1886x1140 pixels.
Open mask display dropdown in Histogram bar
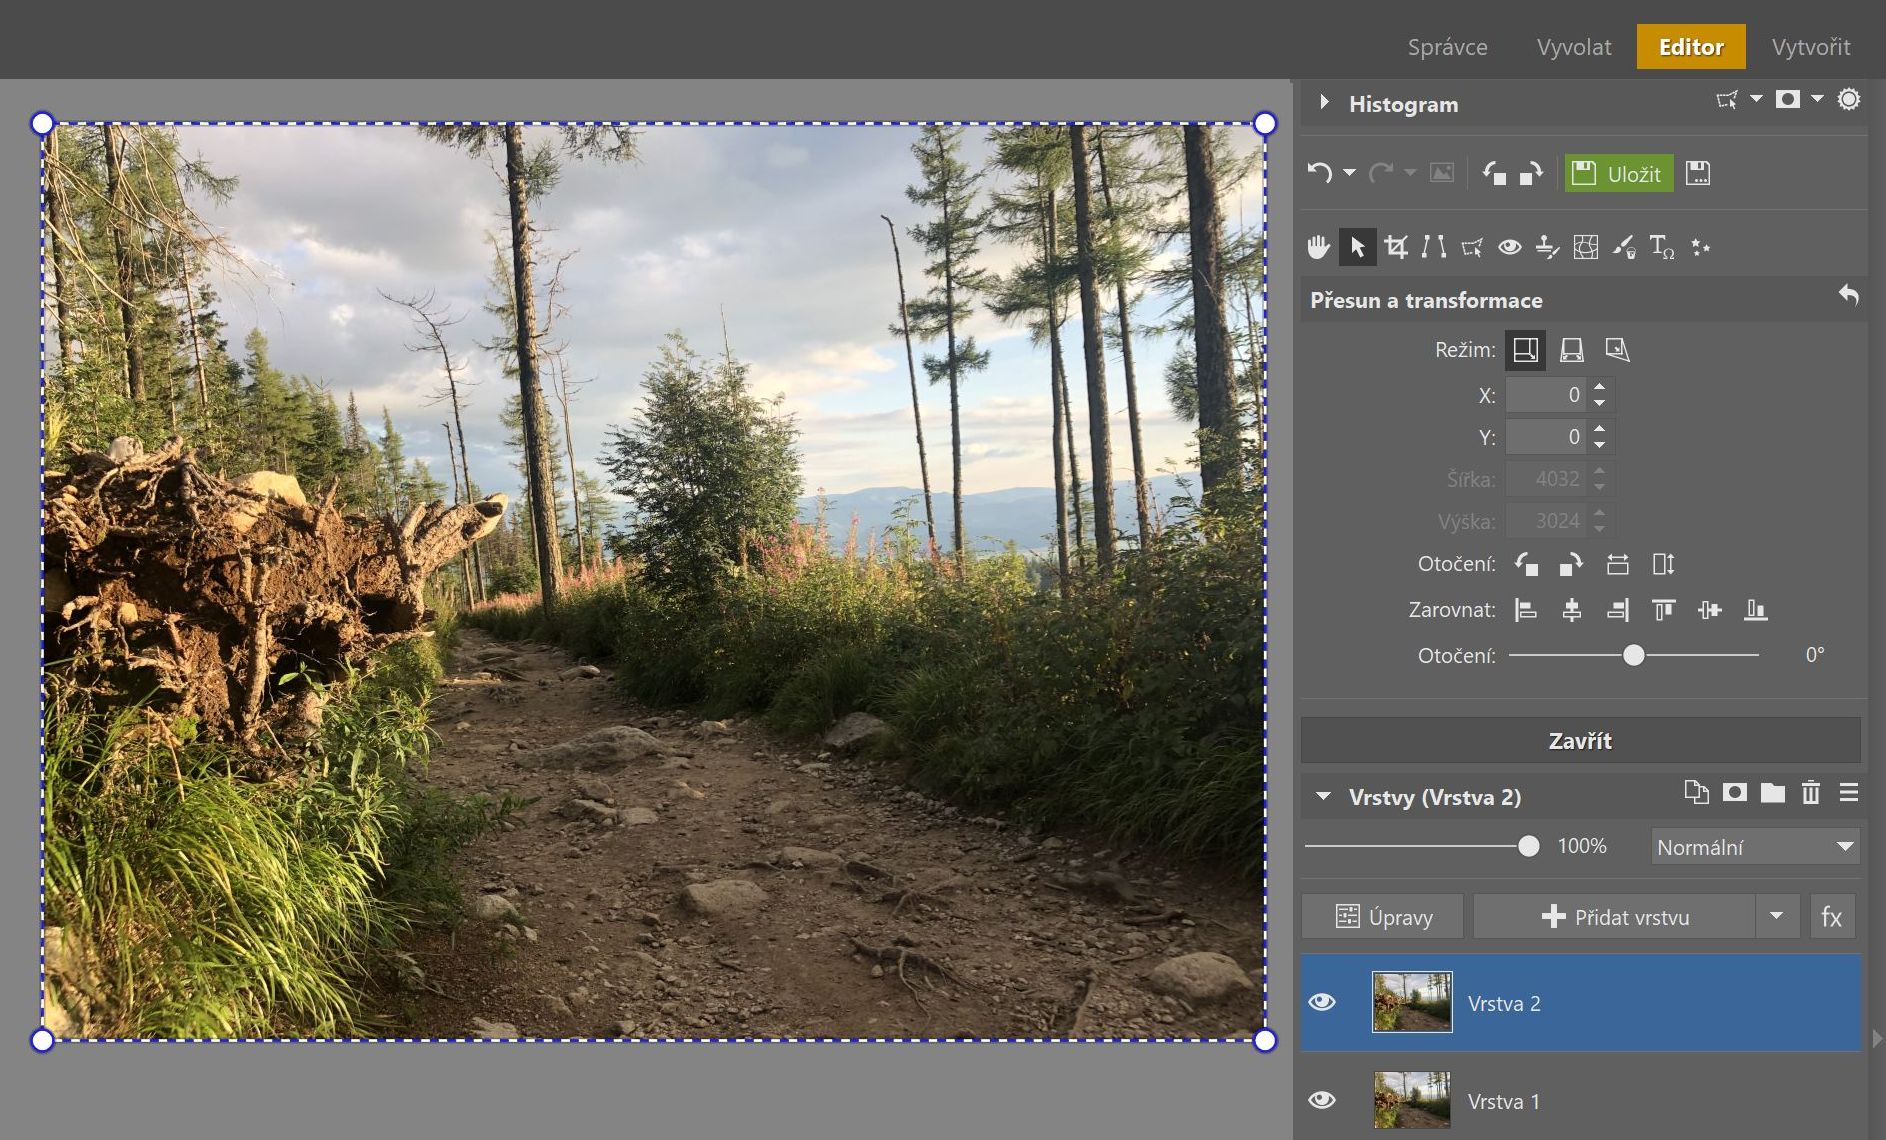click(x=1817, y=99)
